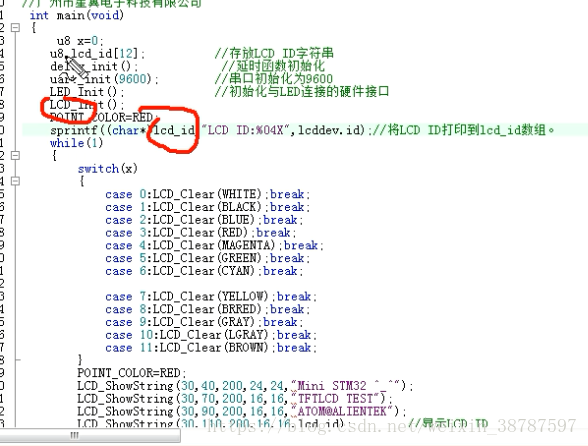Click on case 0 LCD_Clear(WHITE) line
Screen dimensions: 588x446
207,194
